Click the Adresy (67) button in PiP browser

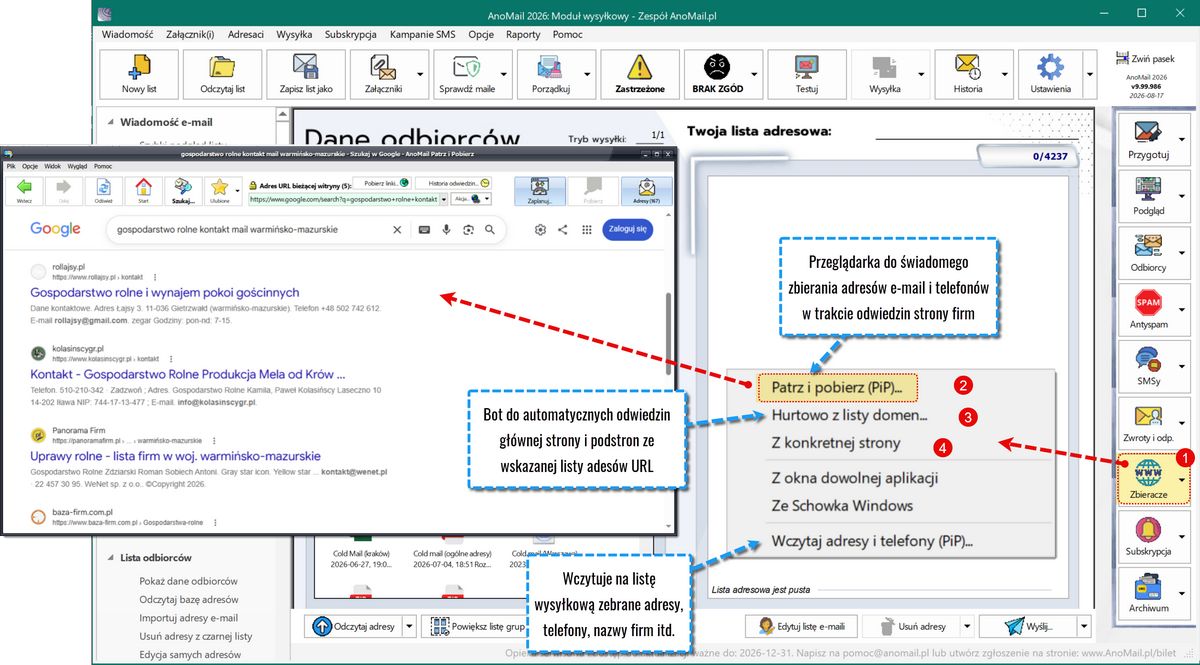pyautogui.click(x=646, y=190)
